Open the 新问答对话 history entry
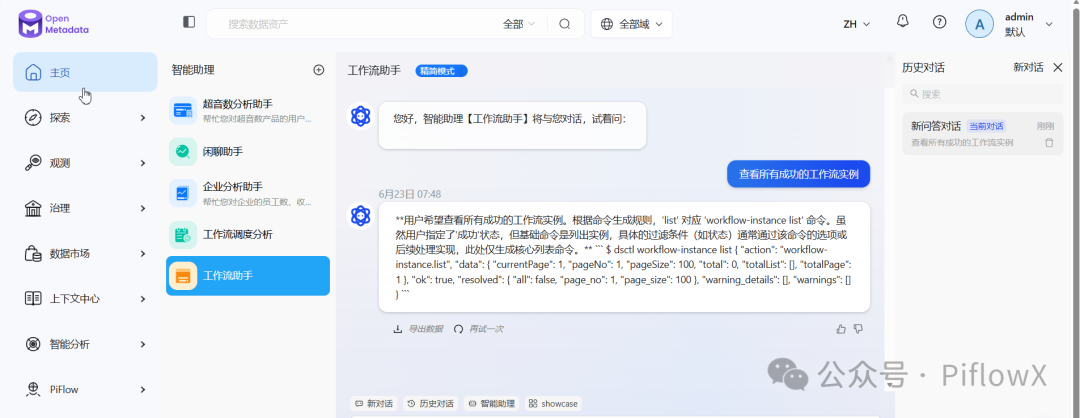1080x418 pixels. point(983,134)
